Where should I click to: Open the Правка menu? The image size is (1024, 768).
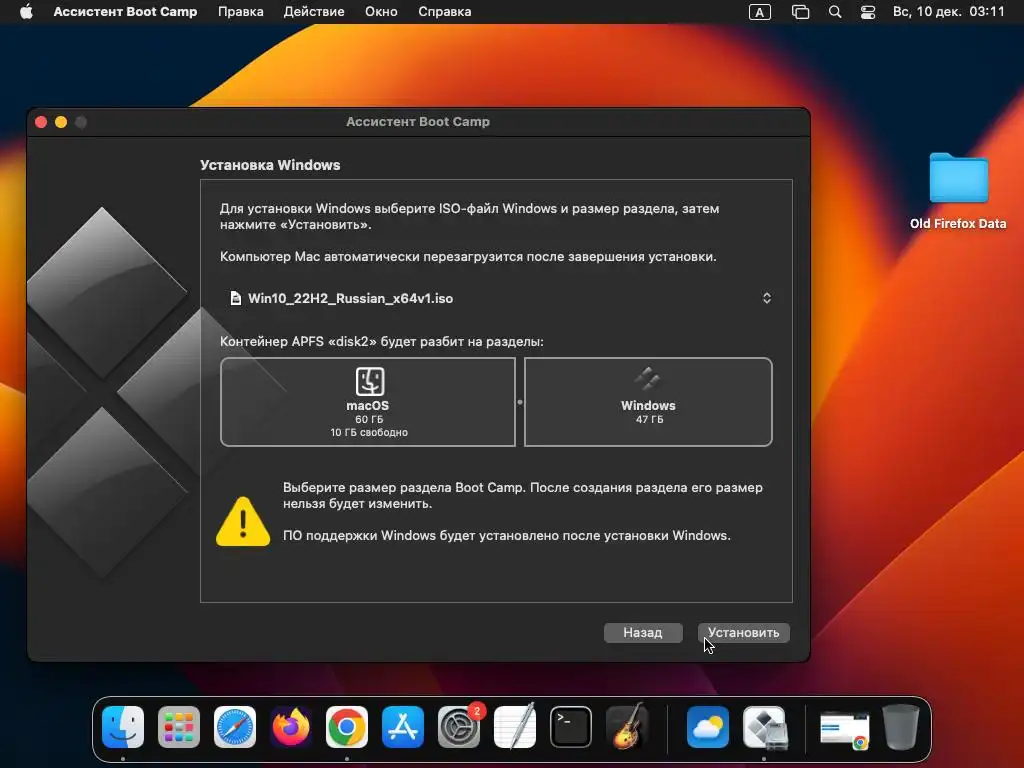240,12
